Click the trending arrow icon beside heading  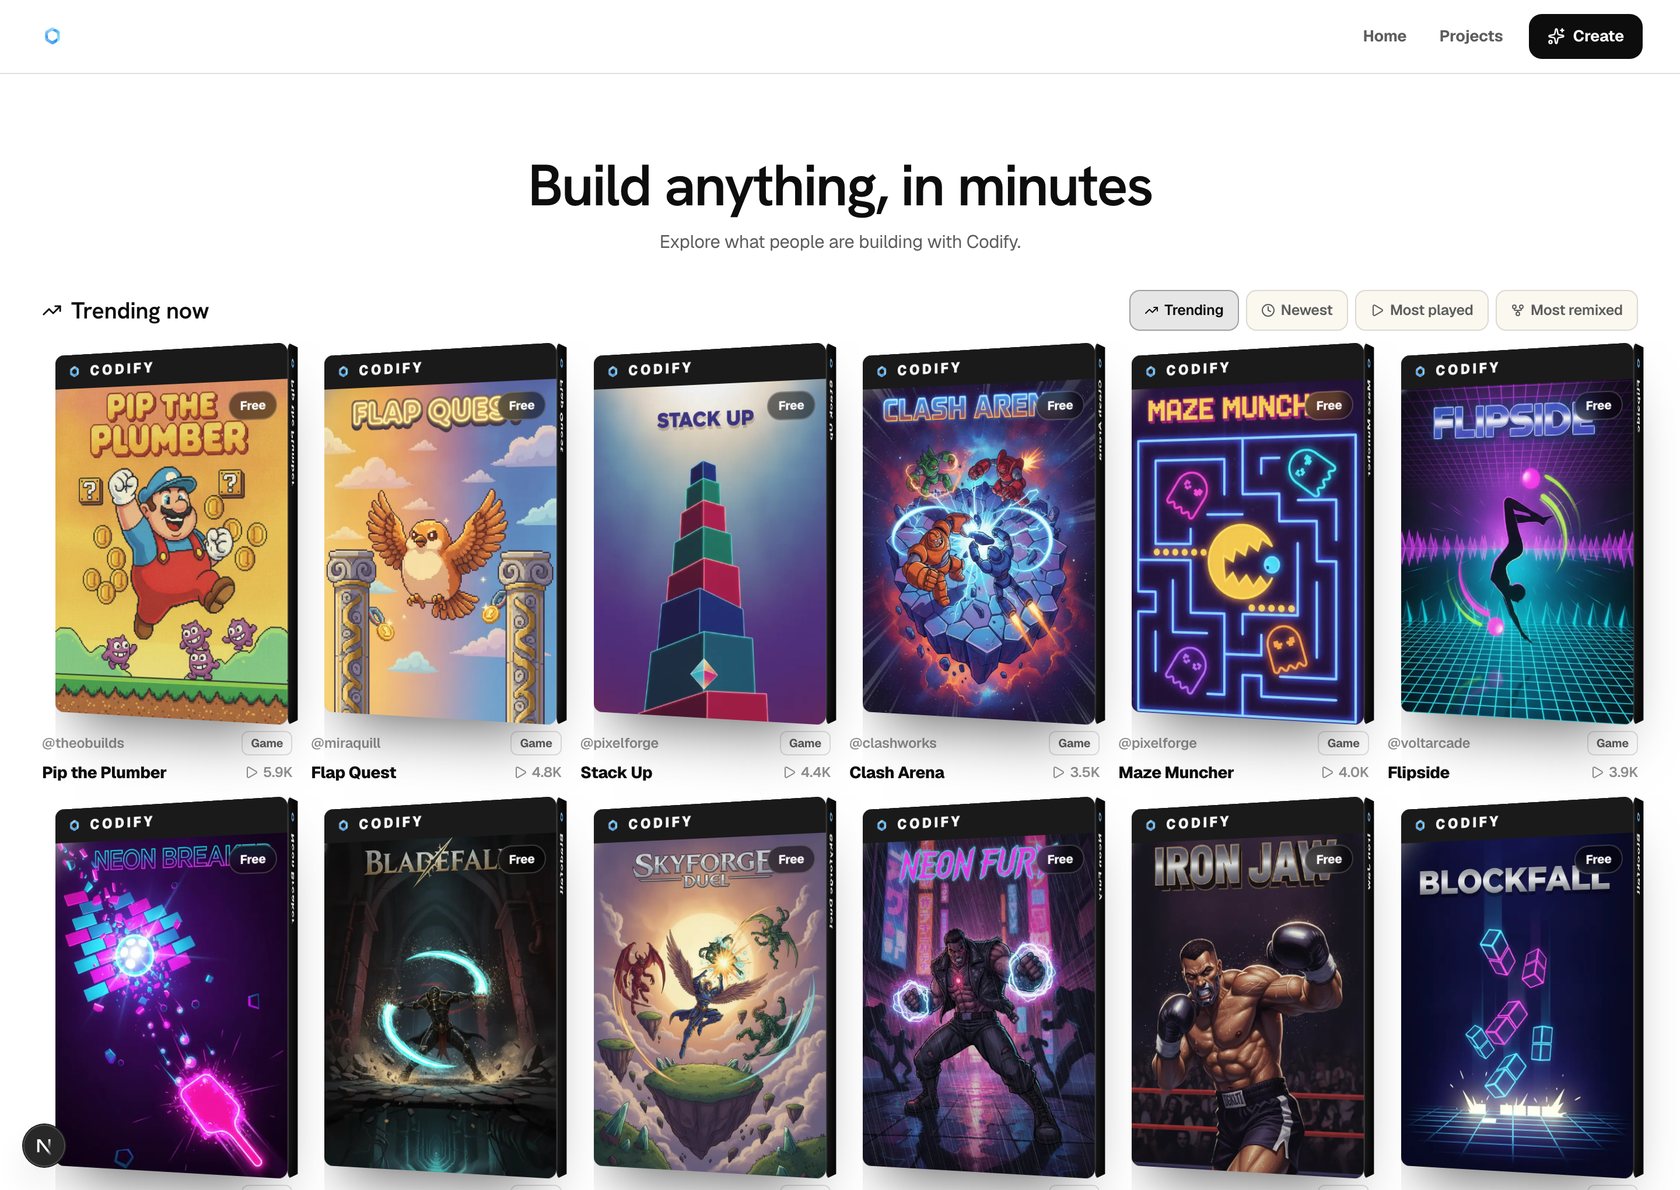tap(52, 311)
